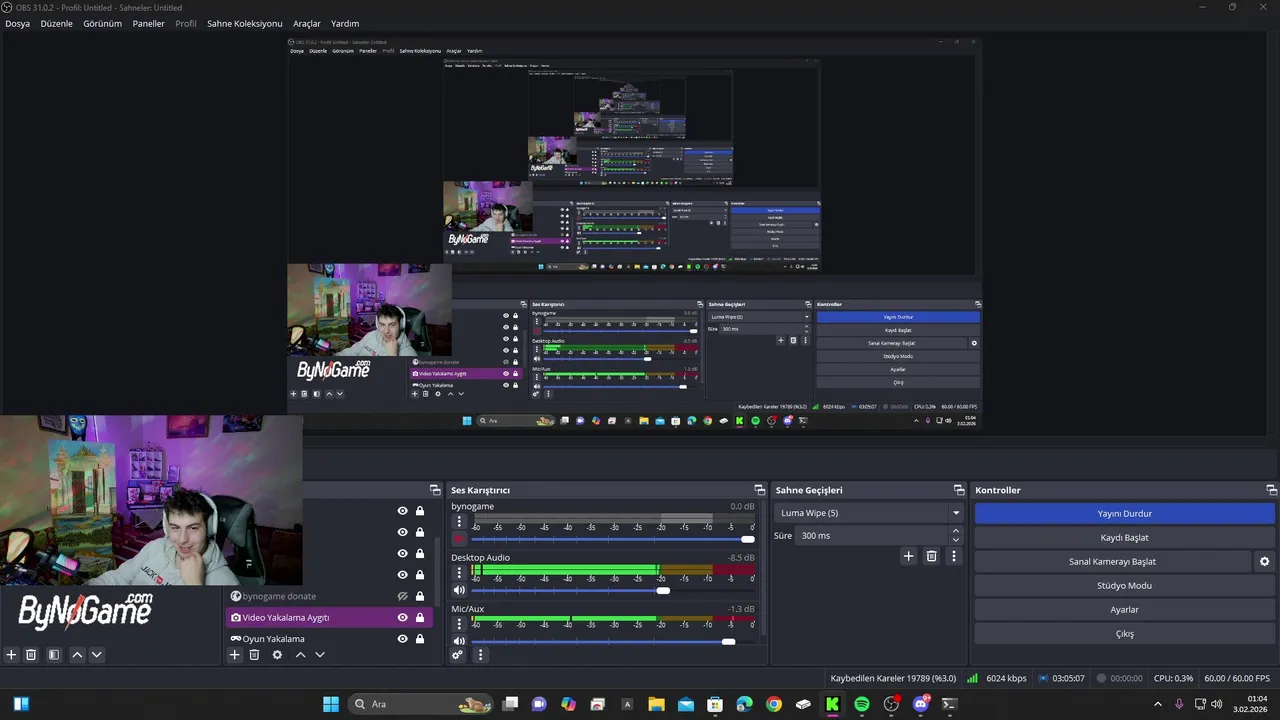1280x720 pixels.
Task: Open scene filters icon in Scenes toolbar
Action: [x=54, y=655]
